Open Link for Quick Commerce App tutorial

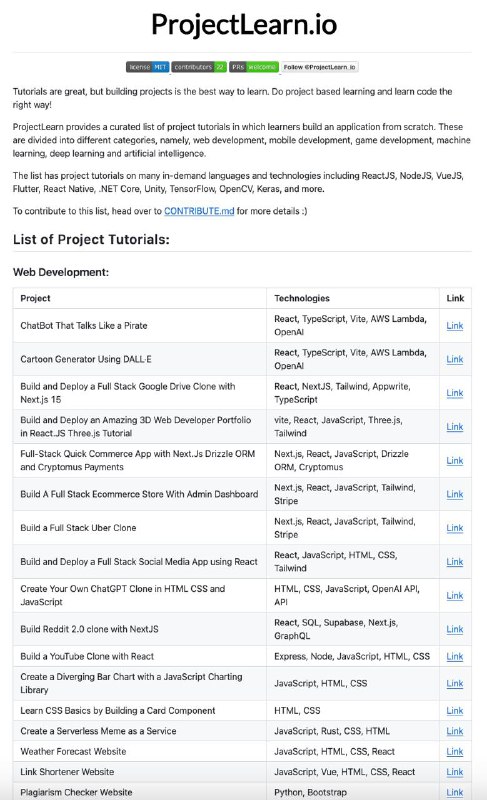(454, 460)
